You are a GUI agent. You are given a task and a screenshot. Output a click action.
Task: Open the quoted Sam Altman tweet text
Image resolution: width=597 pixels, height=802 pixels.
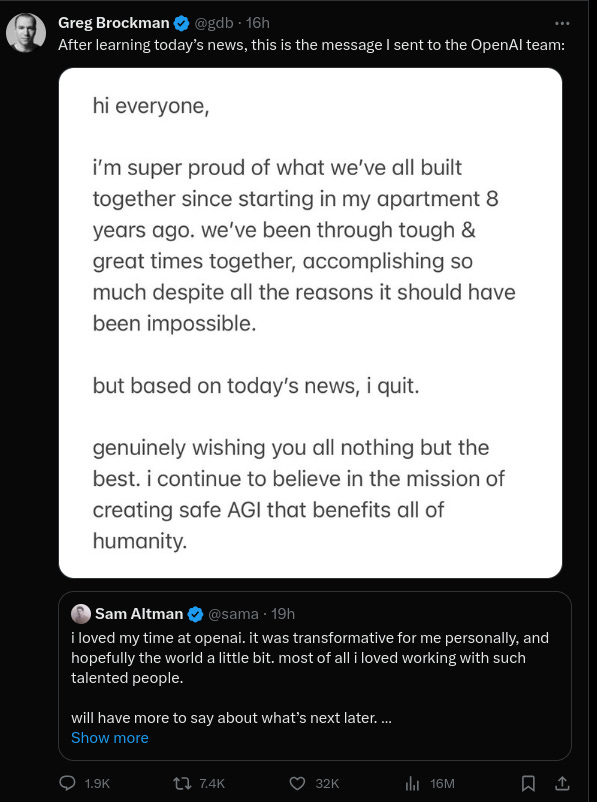(x=310, y=678)
